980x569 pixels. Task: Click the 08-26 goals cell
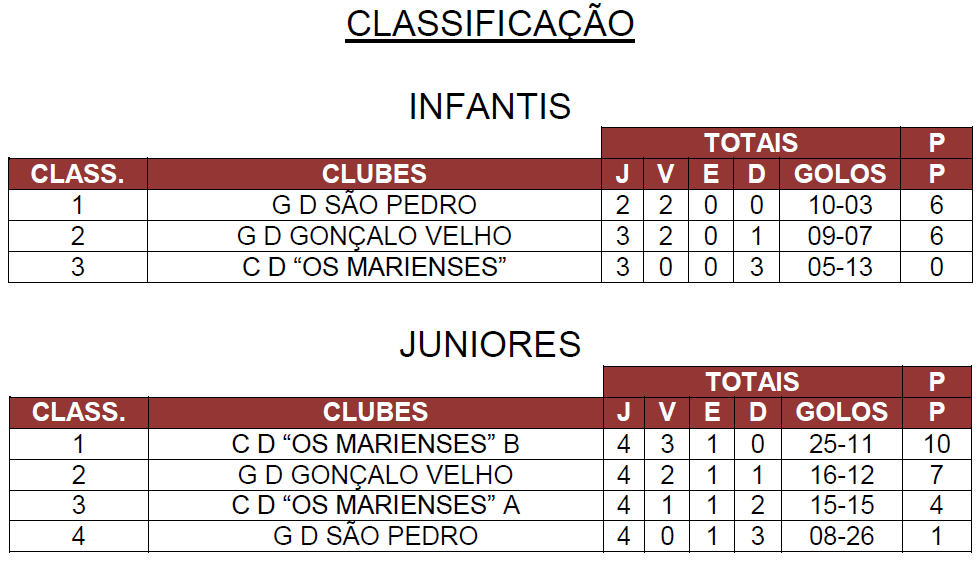click(x=841, y=536)
